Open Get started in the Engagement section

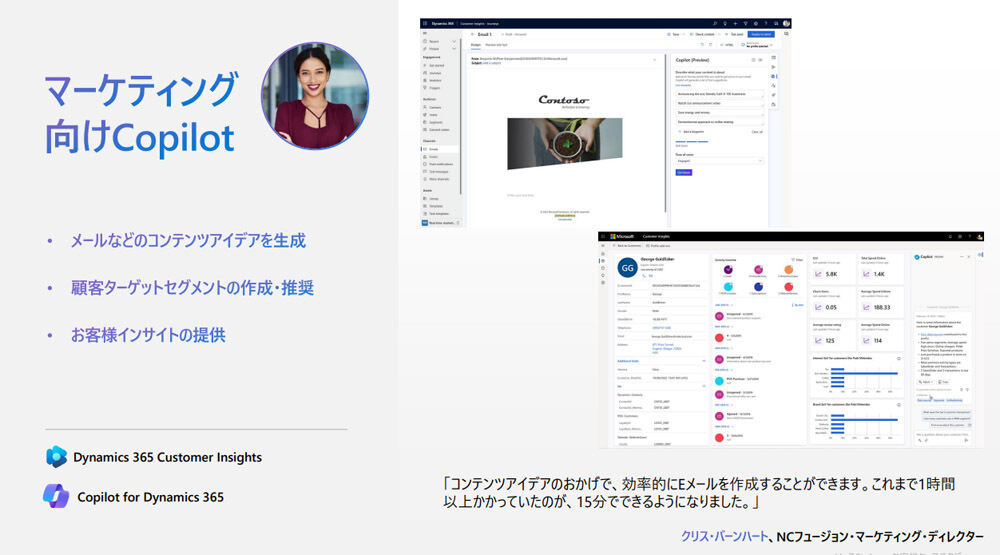[x=439, y=65]
